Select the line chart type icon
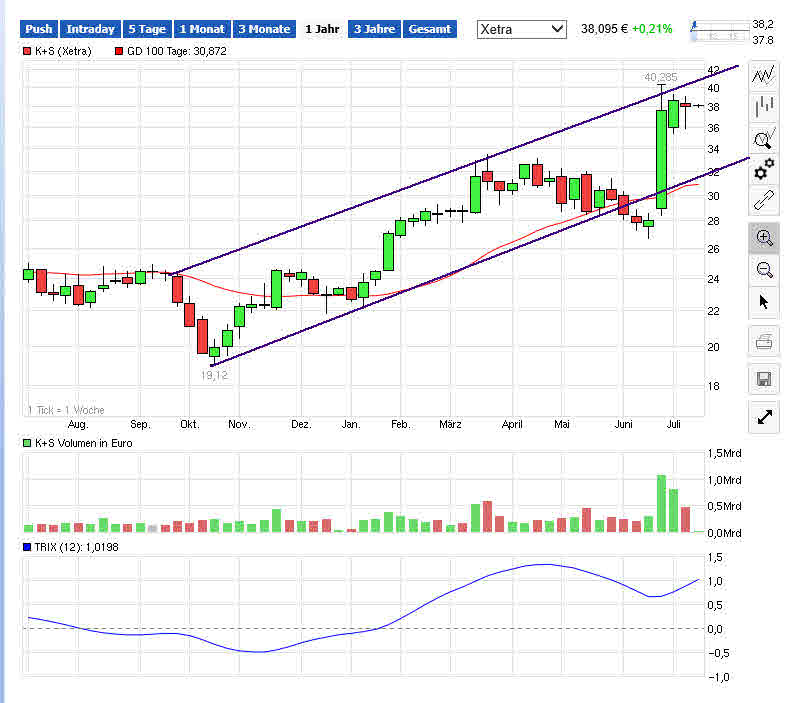This screenshot has height=703, width=786. (x=764, y=76)
